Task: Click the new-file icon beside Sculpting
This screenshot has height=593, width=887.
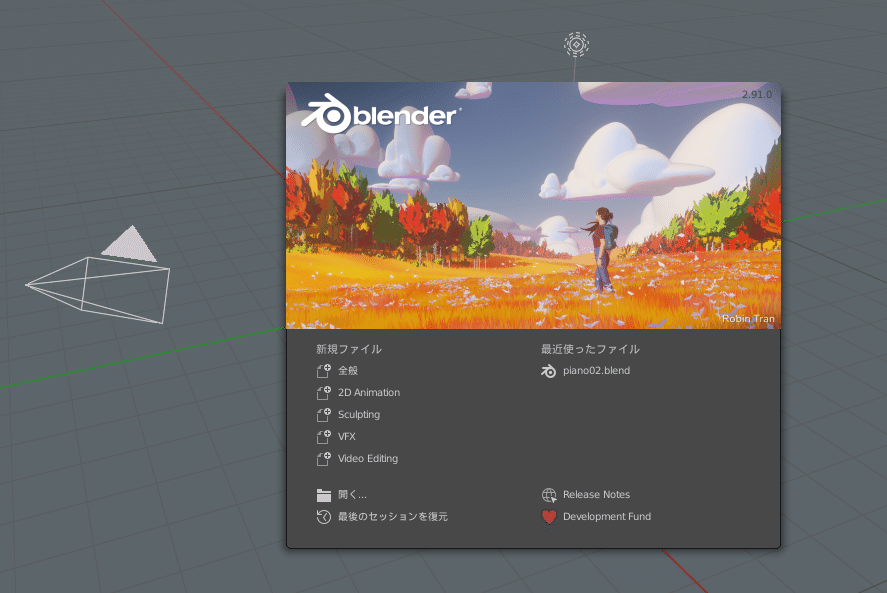Action: pyautogui.click(x=324, y=415)
